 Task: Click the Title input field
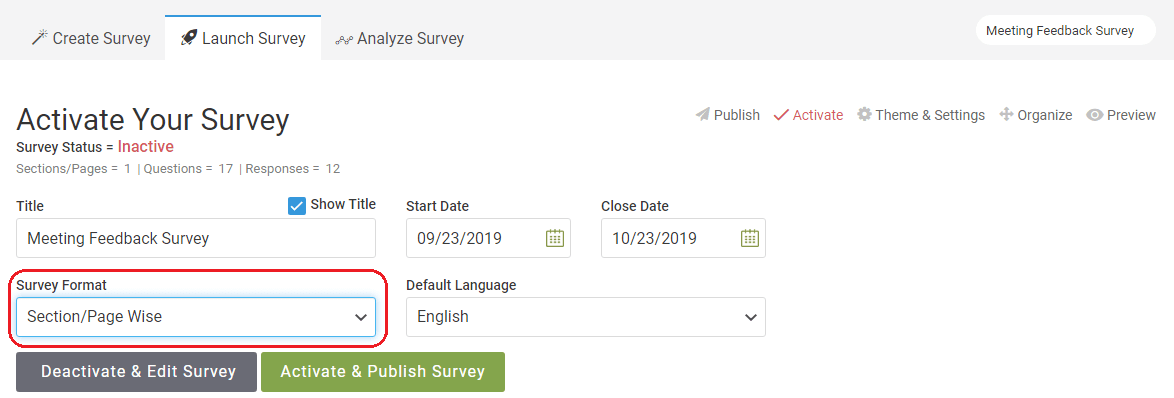point(196,238)
